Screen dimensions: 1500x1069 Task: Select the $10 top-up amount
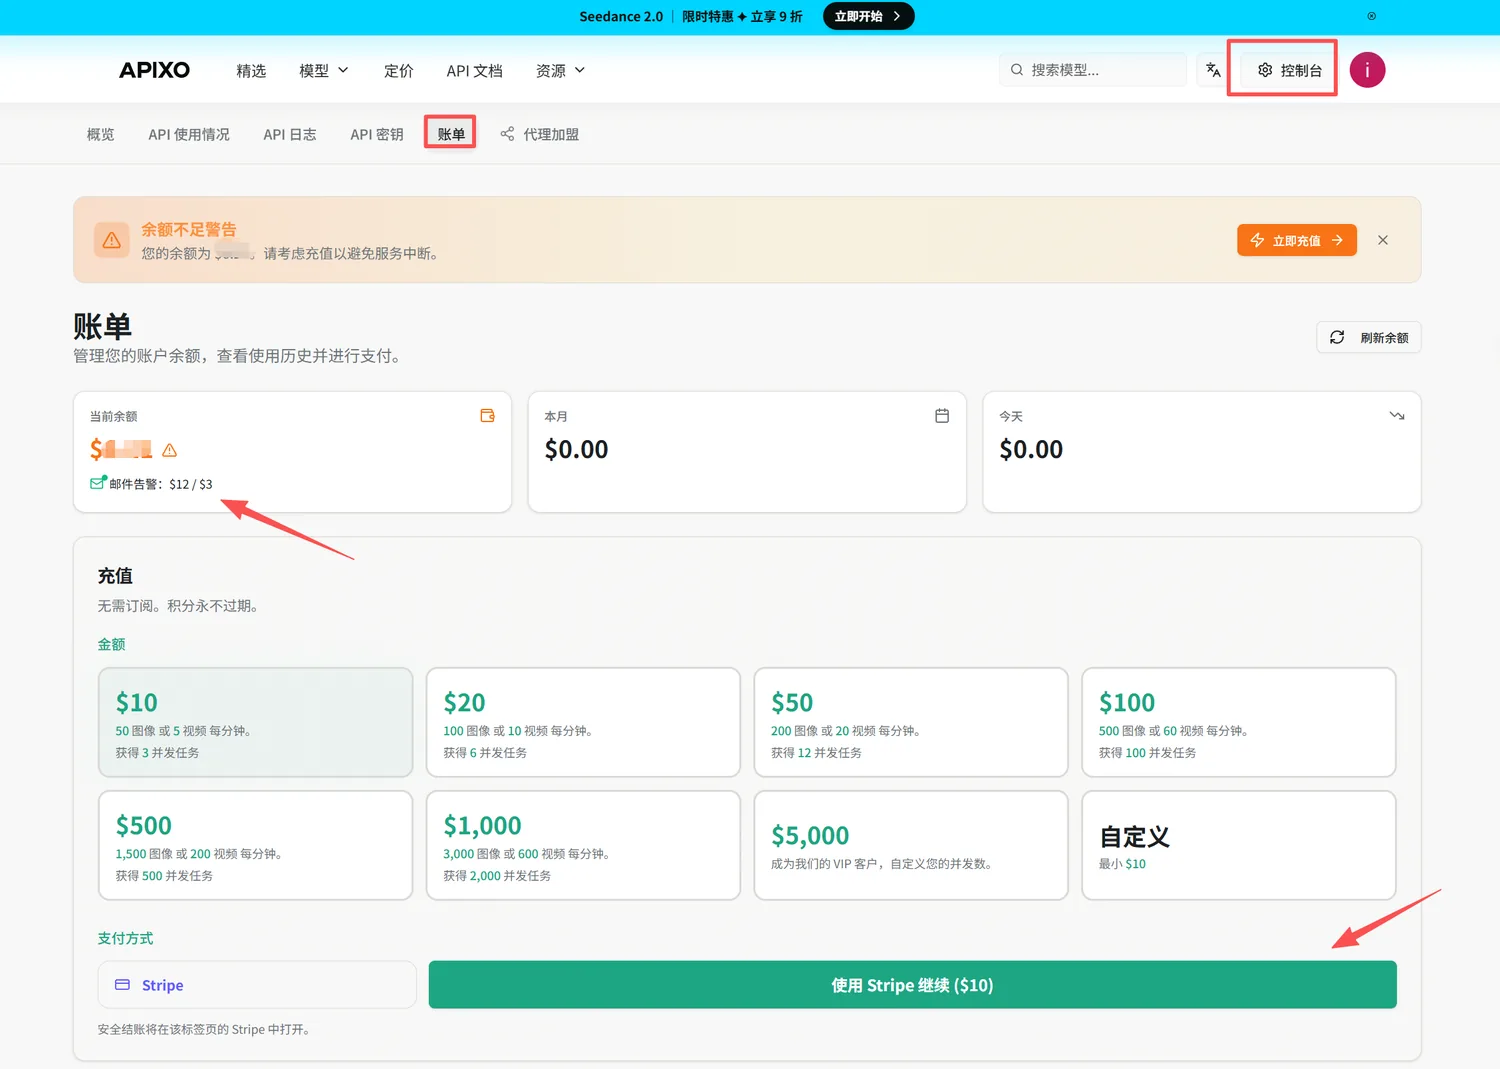(x=256, y=722)
